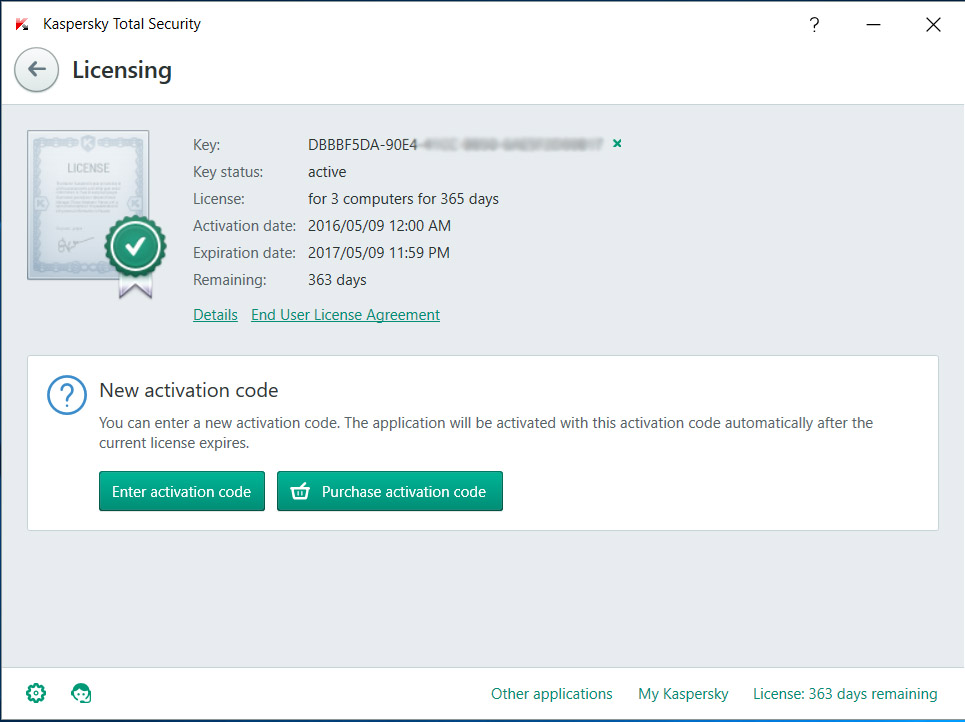The image size is (965, 722).
Task: Open End User License Agreement
Action: pos(345,315)
